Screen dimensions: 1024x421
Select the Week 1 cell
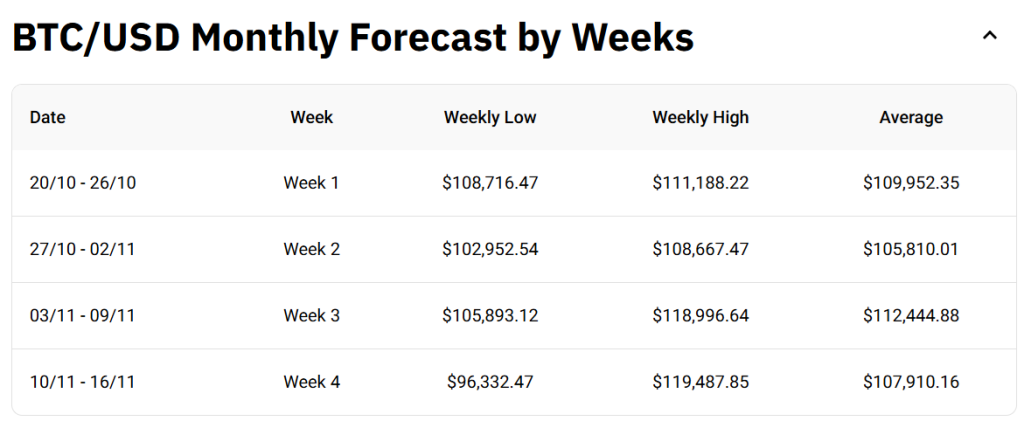[x=312, y=183]
